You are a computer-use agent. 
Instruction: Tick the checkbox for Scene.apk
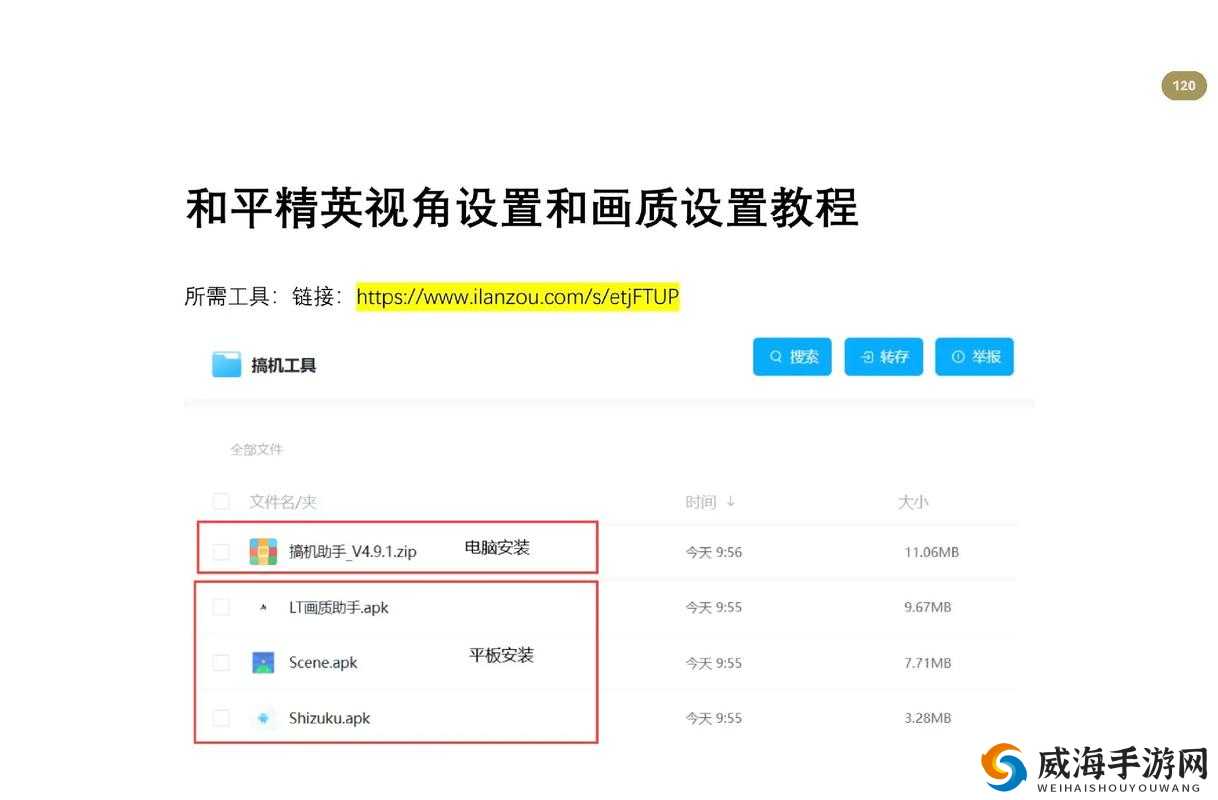[x=221, y=662]
